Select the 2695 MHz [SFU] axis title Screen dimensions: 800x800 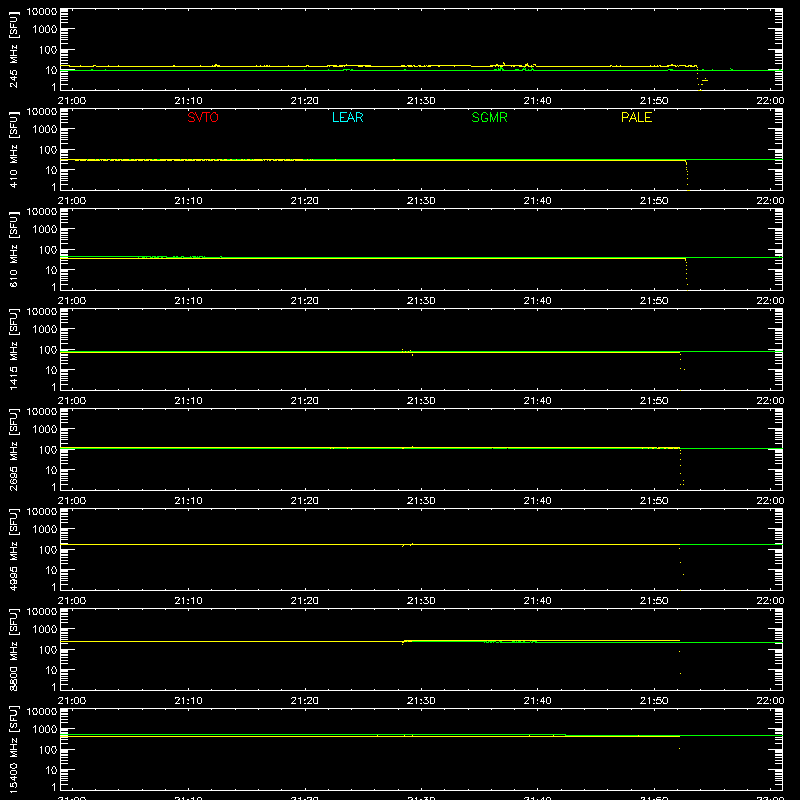[x=13, y=449]
